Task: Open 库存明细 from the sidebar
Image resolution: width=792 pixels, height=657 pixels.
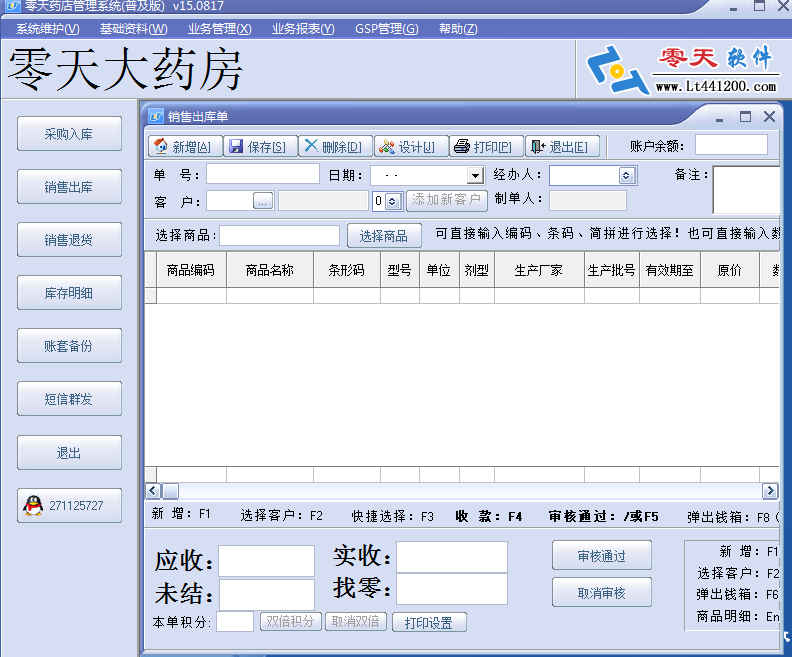Action: (x=69, y=293)
